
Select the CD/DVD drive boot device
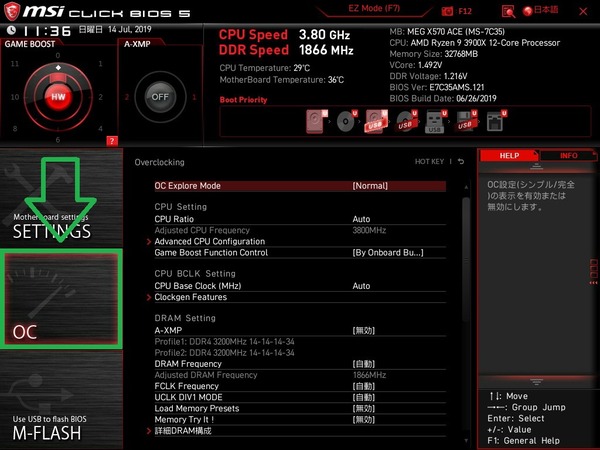click(347, 121)
